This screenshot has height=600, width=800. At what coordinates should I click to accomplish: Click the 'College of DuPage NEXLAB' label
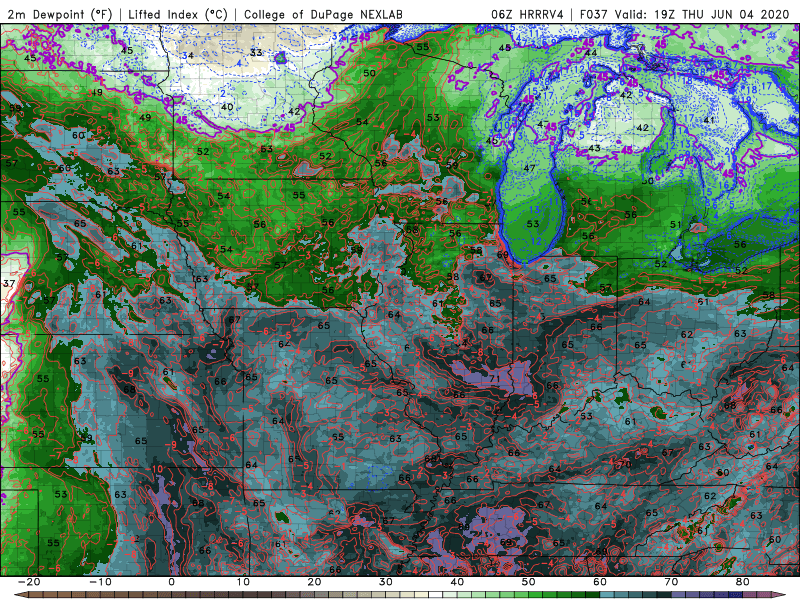(323, 14)
